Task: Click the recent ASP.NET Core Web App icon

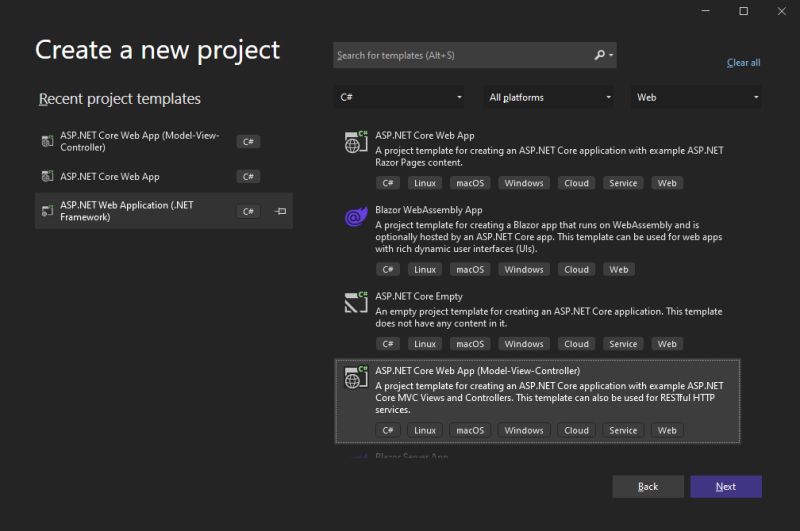Action: [x=47, y=176]
